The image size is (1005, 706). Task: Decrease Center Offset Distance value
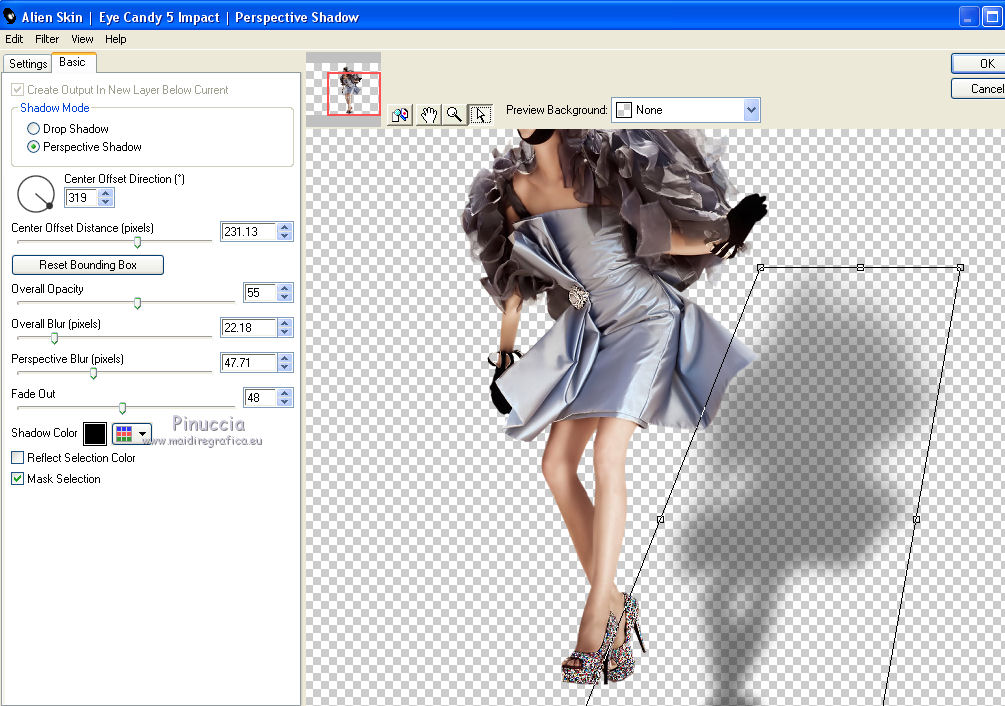coord(285,236)
